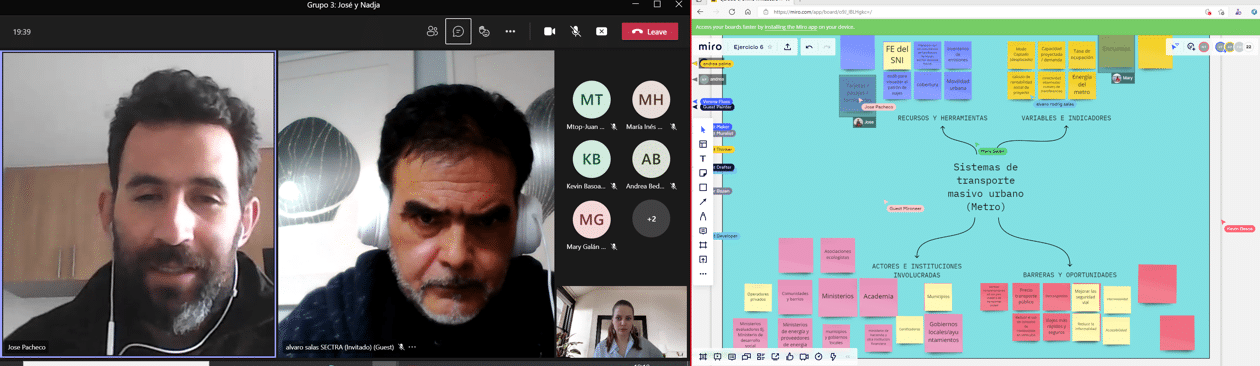Select the Text tool in Miro
Viewport: 1260px width, 366px height.
point(703,158)
